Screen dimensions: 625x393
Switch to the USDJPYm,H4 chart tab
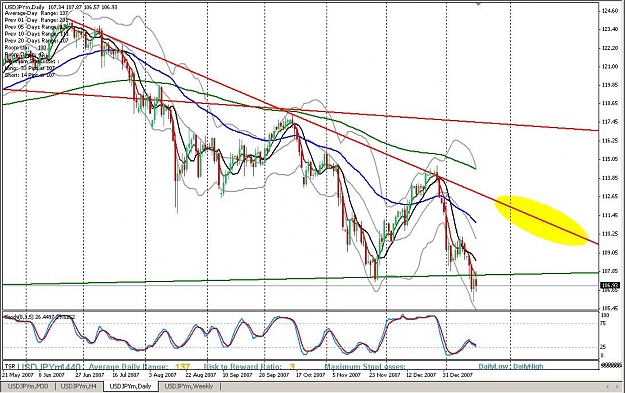[x=79, y=386]
